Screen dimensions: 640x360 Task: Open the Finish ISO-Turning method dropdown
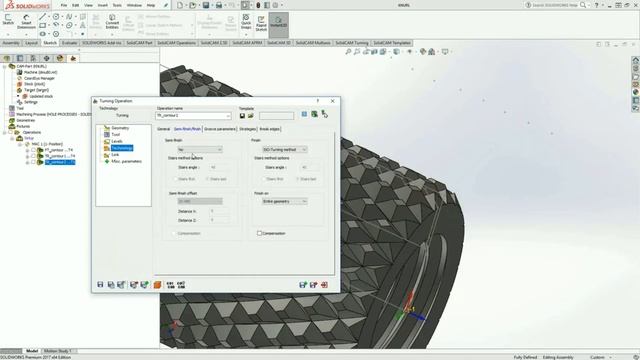(285, 150)
